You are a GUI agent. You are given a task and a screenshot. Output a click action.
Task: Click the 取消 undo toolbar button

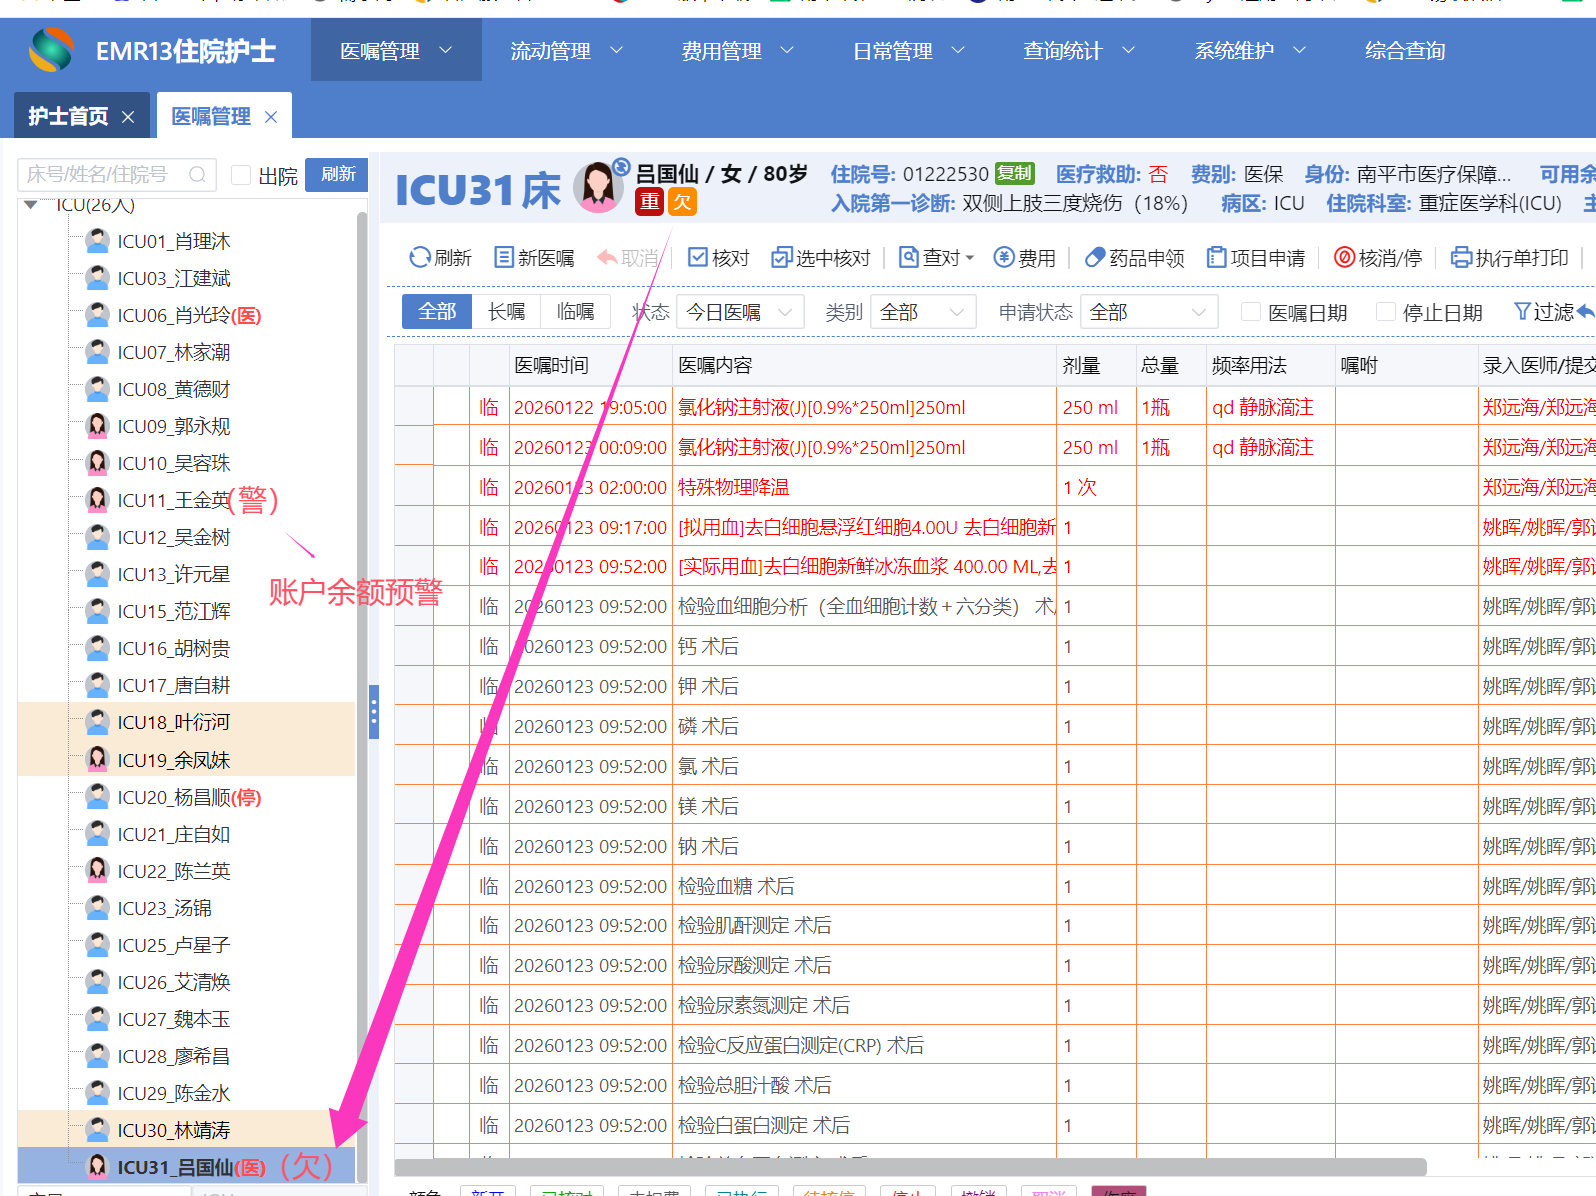pyautogui.click(x=628, y=258)
